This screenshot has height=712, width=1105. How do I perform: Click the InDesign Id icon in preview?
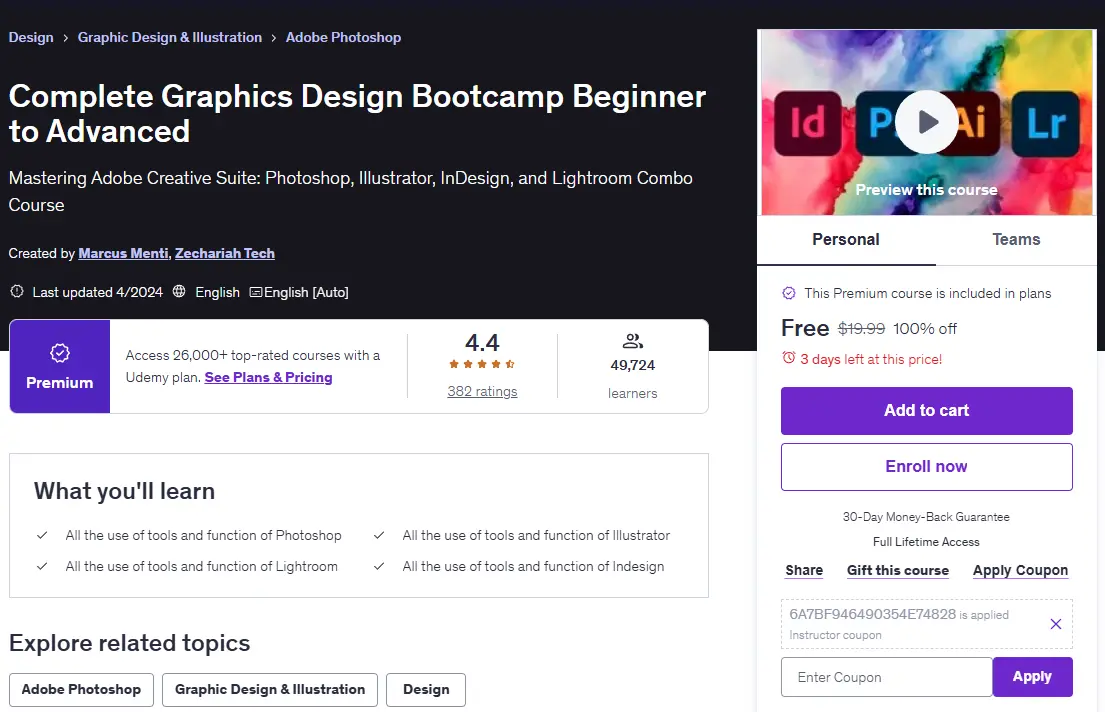click(808, 123)
